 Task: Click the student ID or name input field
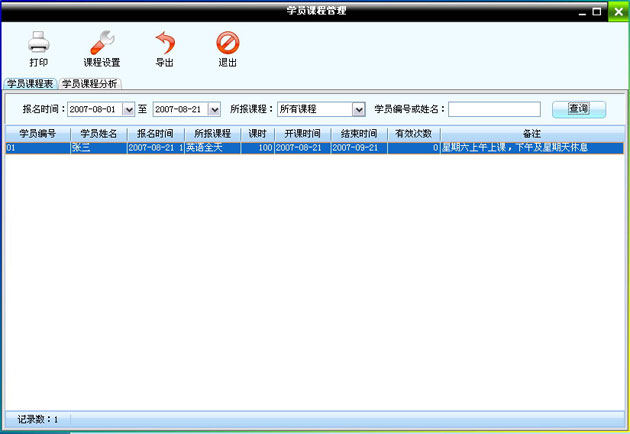(x=494, y=109)
